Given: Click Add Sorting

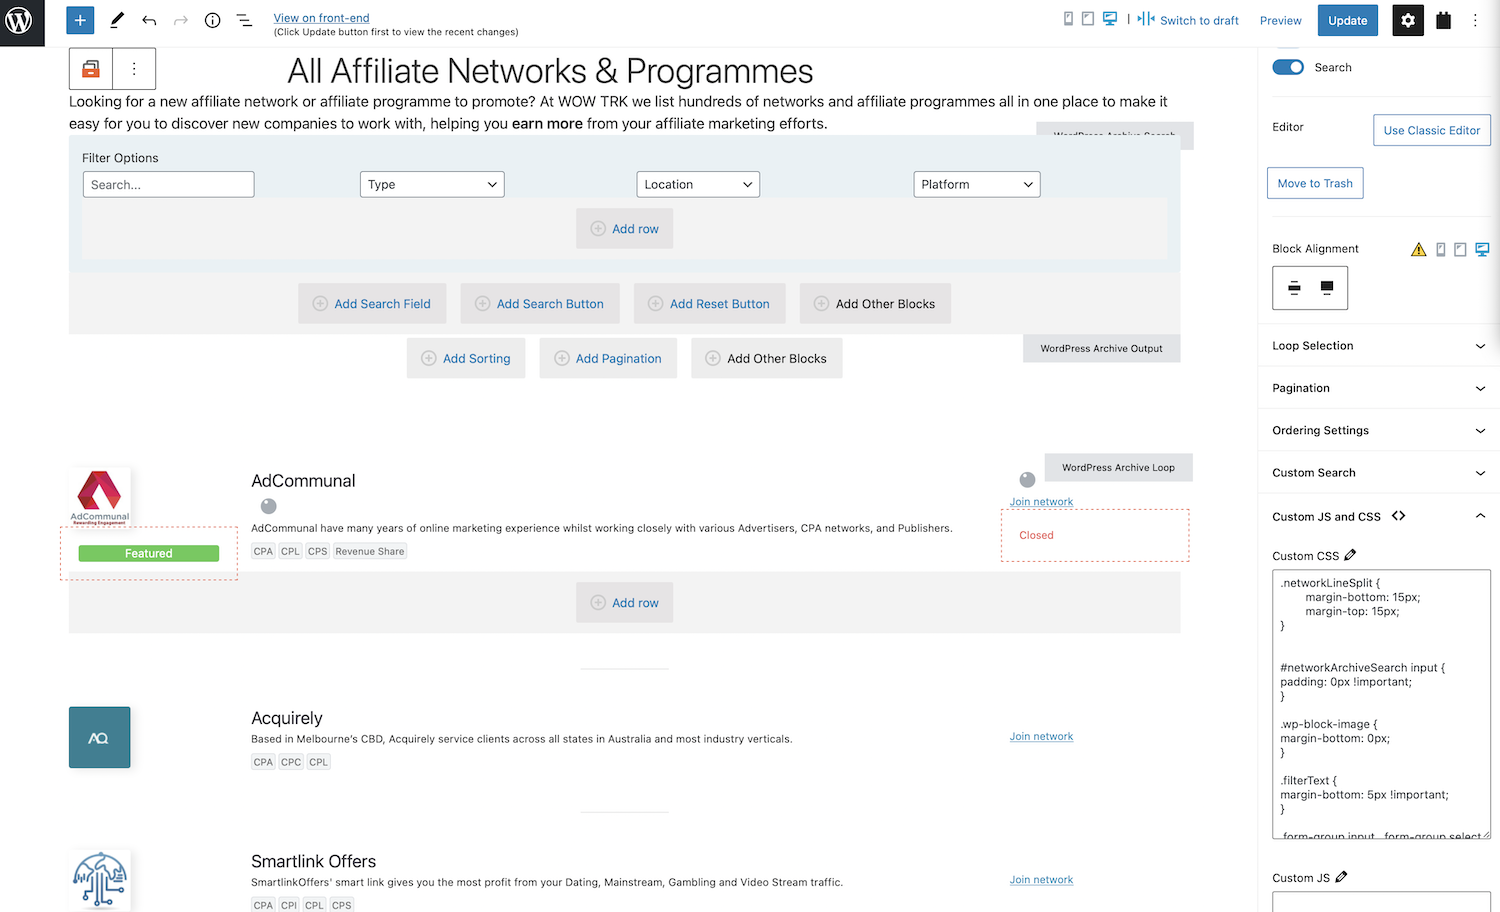Looking at the screenshot, I should coord(466,358).
